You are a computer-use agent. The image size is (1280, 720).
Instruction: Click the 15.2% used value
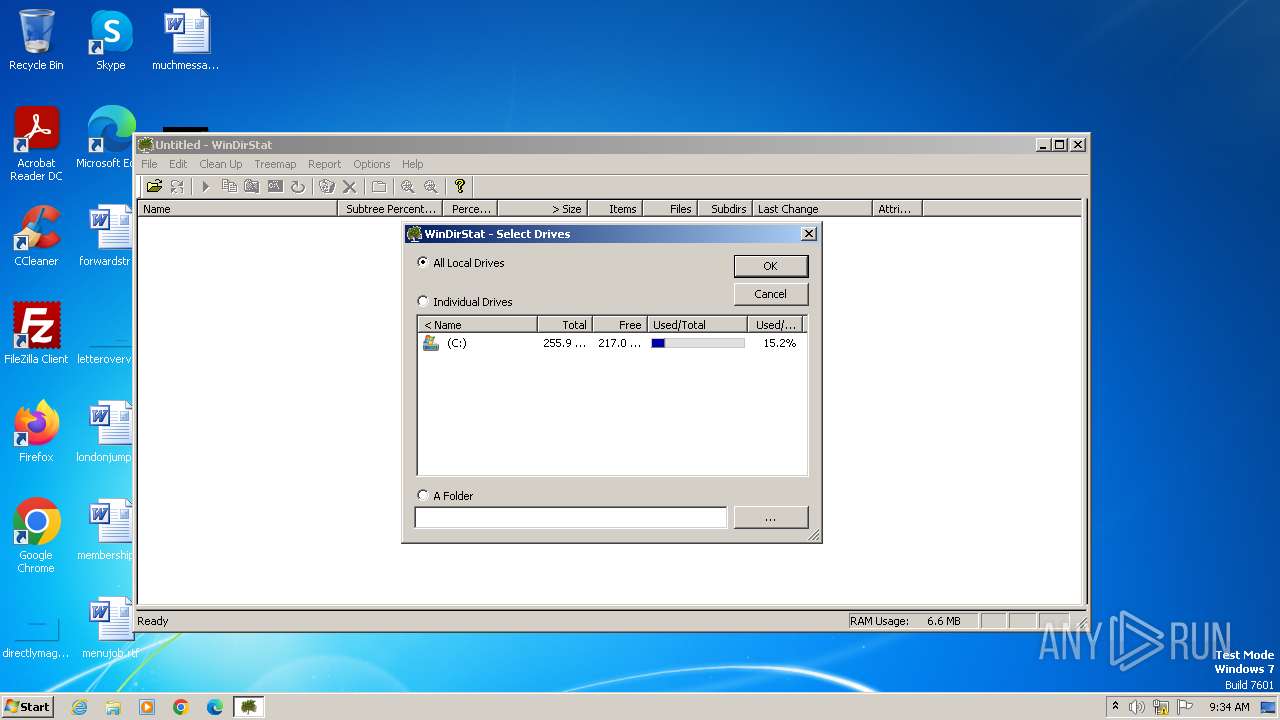coord(779,343)
